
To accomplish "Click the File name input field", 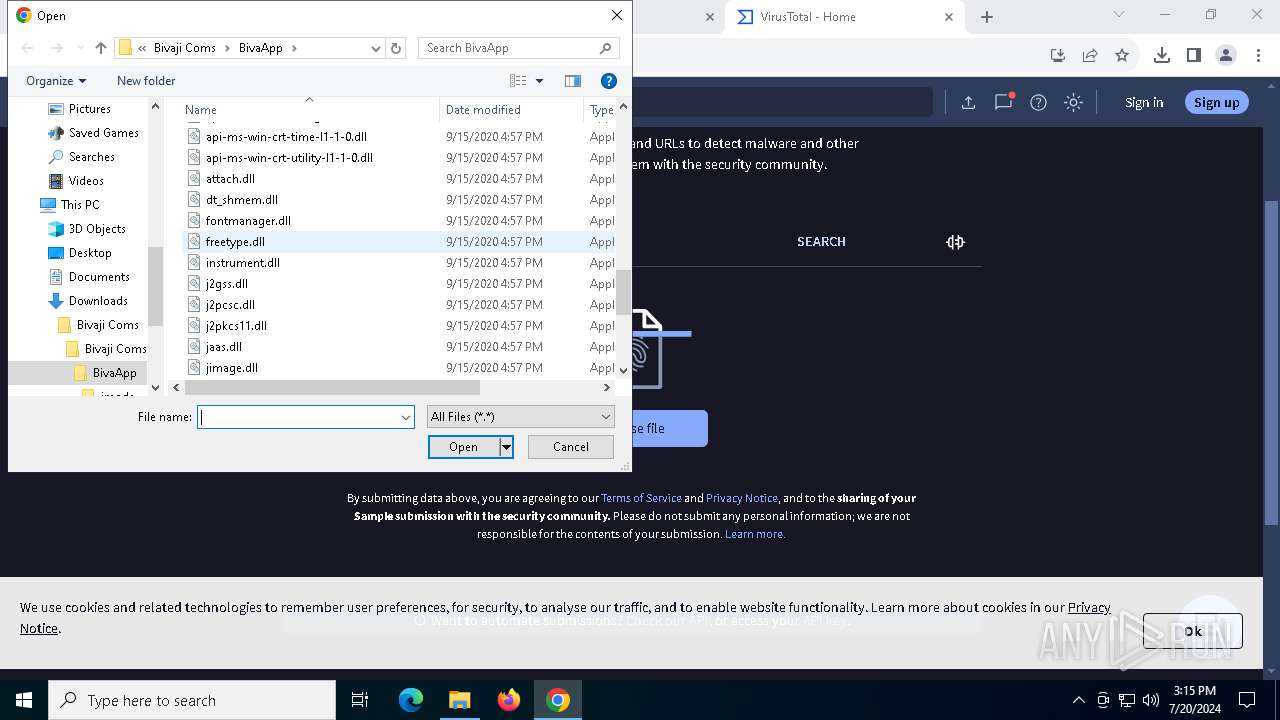I will point(298,417).
